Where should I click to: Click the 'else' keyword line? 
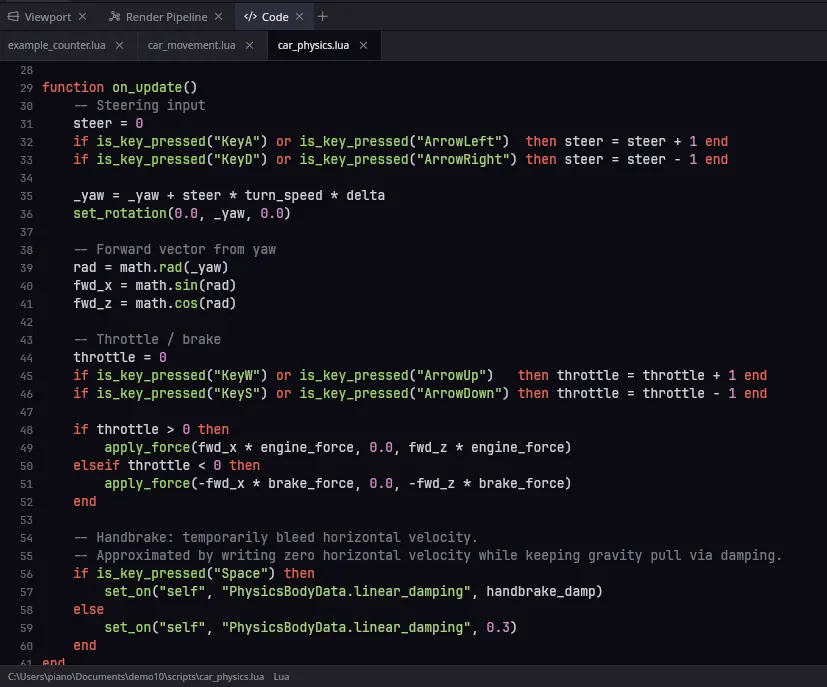coord(89,609)
